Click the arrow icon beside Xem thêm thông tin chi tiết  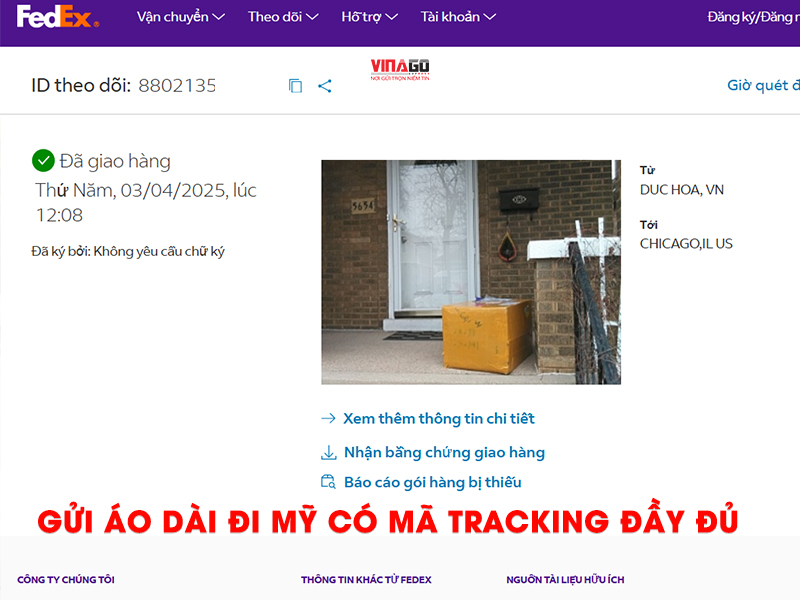click(x=328, y=418)
